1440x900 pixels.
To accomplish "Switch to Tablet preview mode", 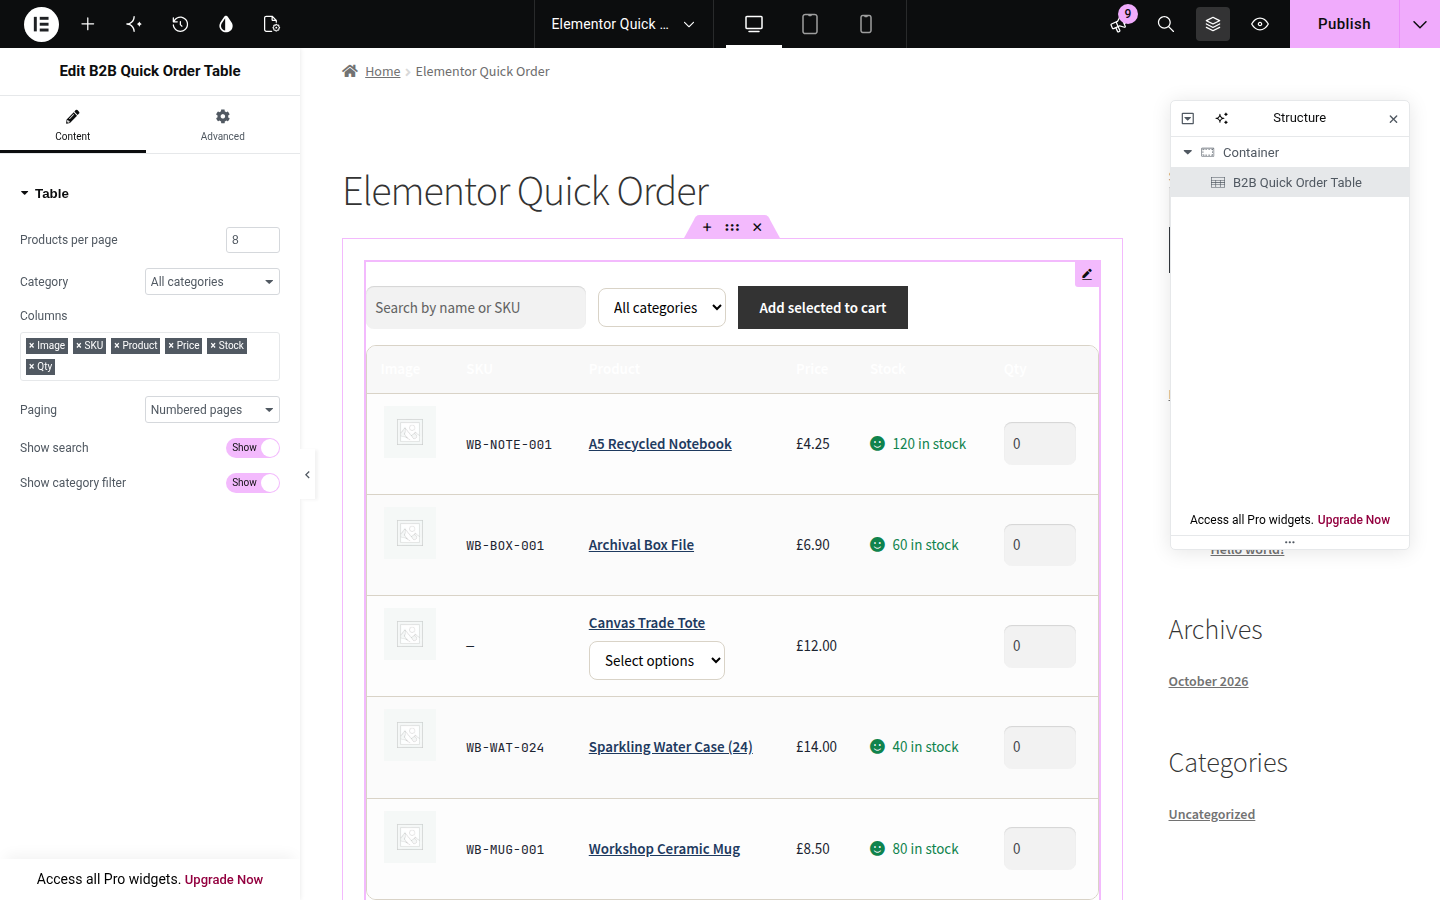I will coord(810,24).
